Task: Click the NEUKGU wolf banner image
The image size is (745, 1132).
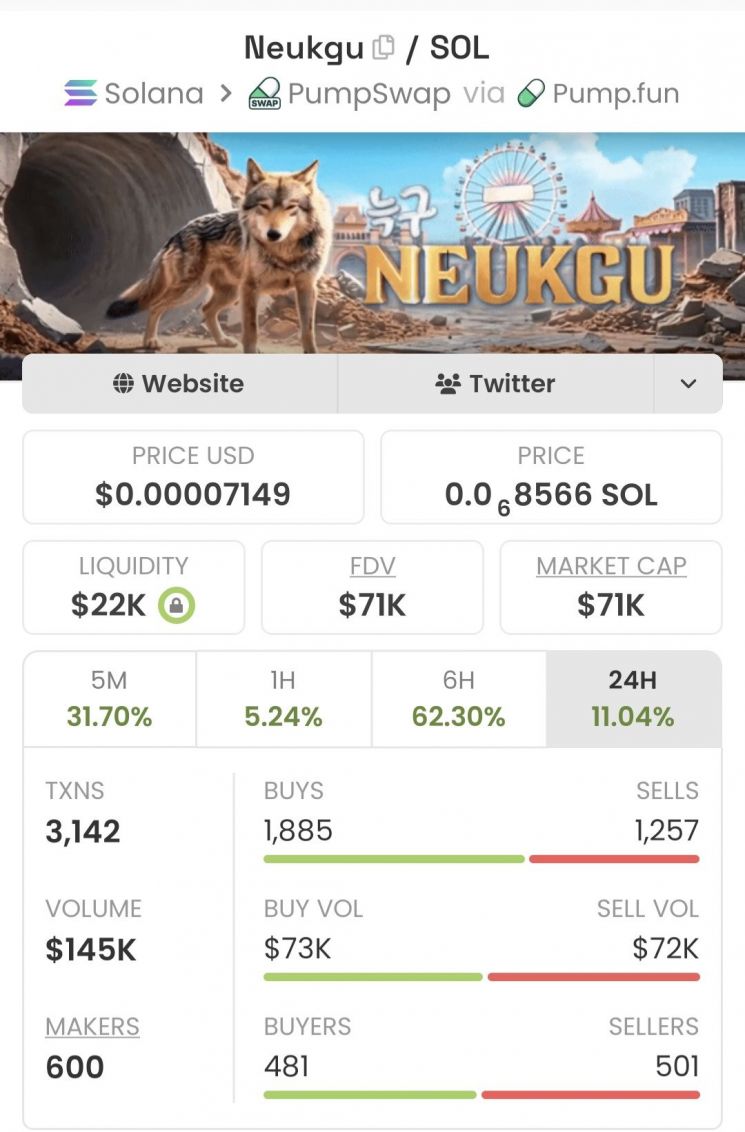Action: [372, 242]
